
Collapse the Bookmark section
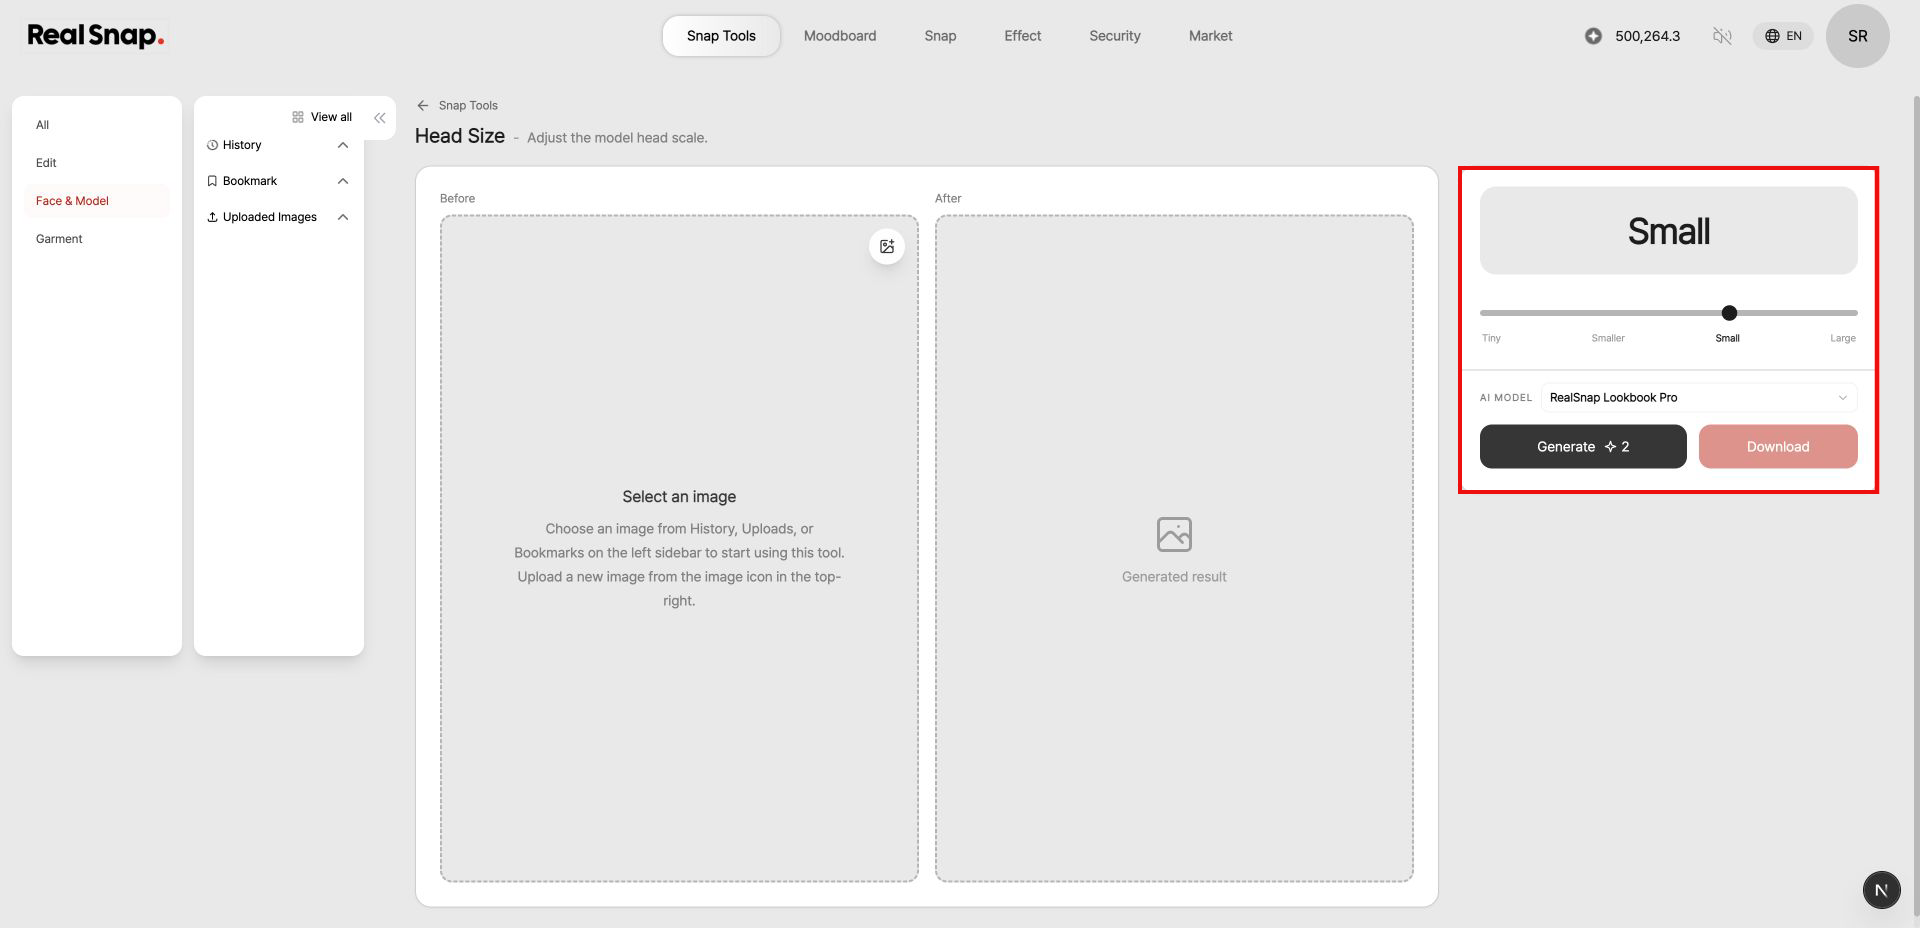tap(343, 181)
